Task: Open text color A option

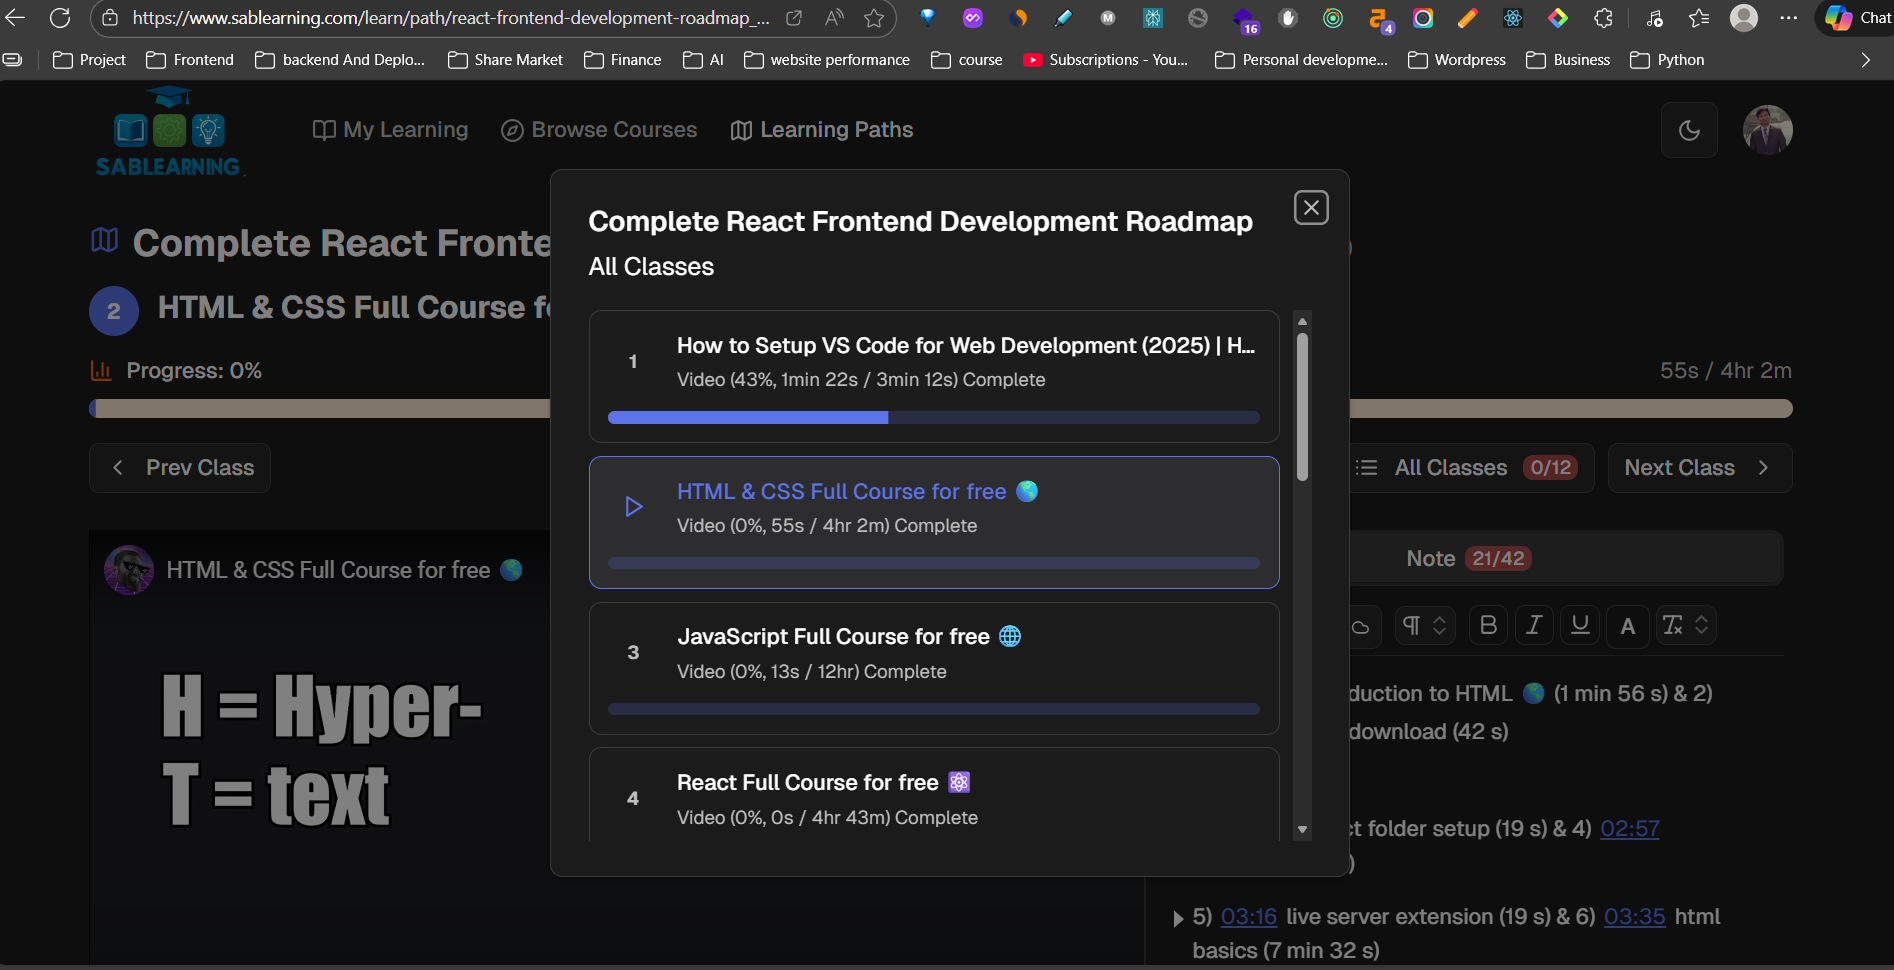Action: (1627, 625)
